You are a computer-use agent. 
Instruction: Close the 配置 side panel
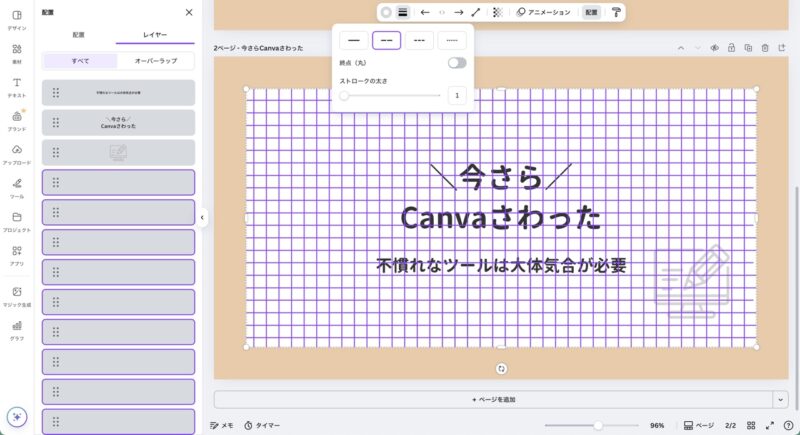[x=189, y=12]
